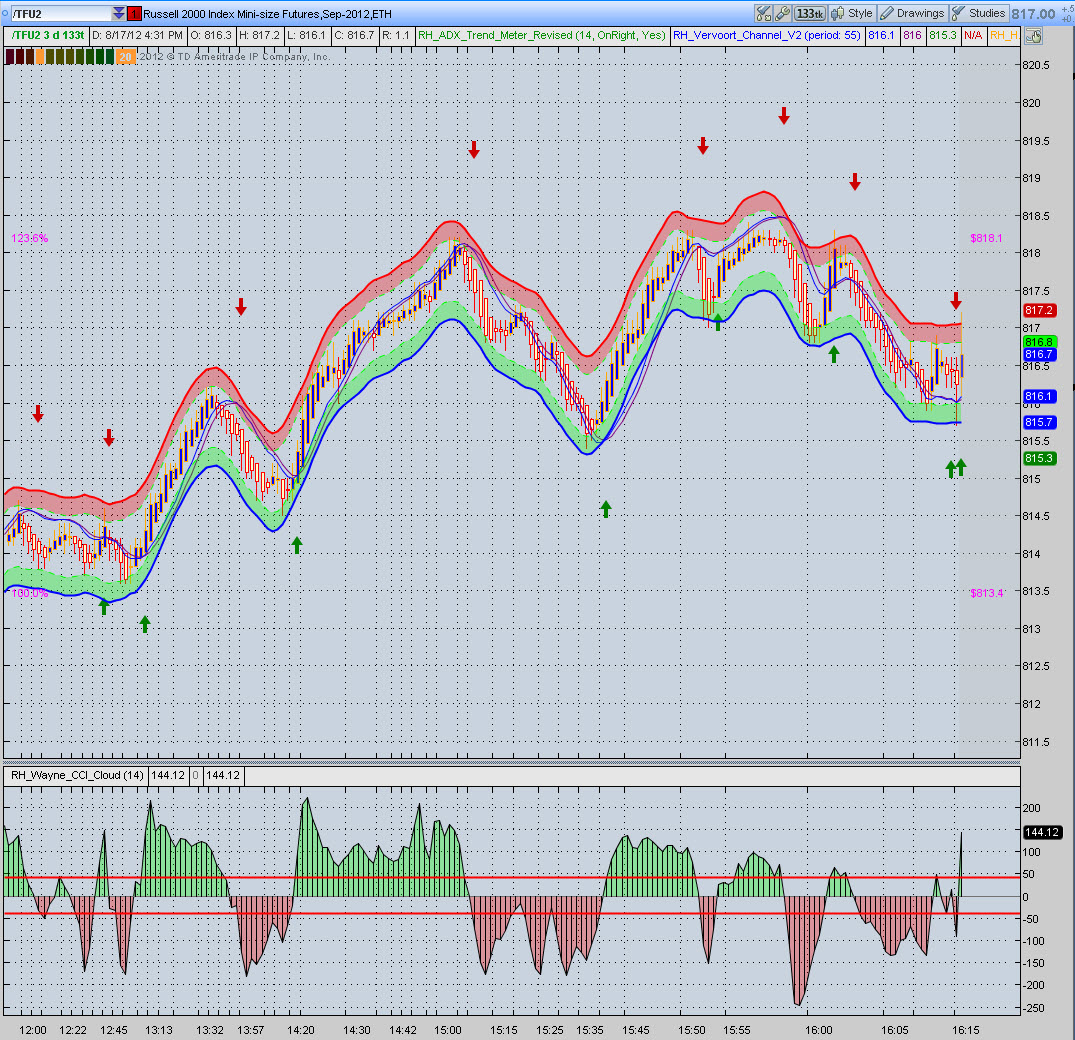Click the $818.1 Fibonacci price label

tap(986, 239)
